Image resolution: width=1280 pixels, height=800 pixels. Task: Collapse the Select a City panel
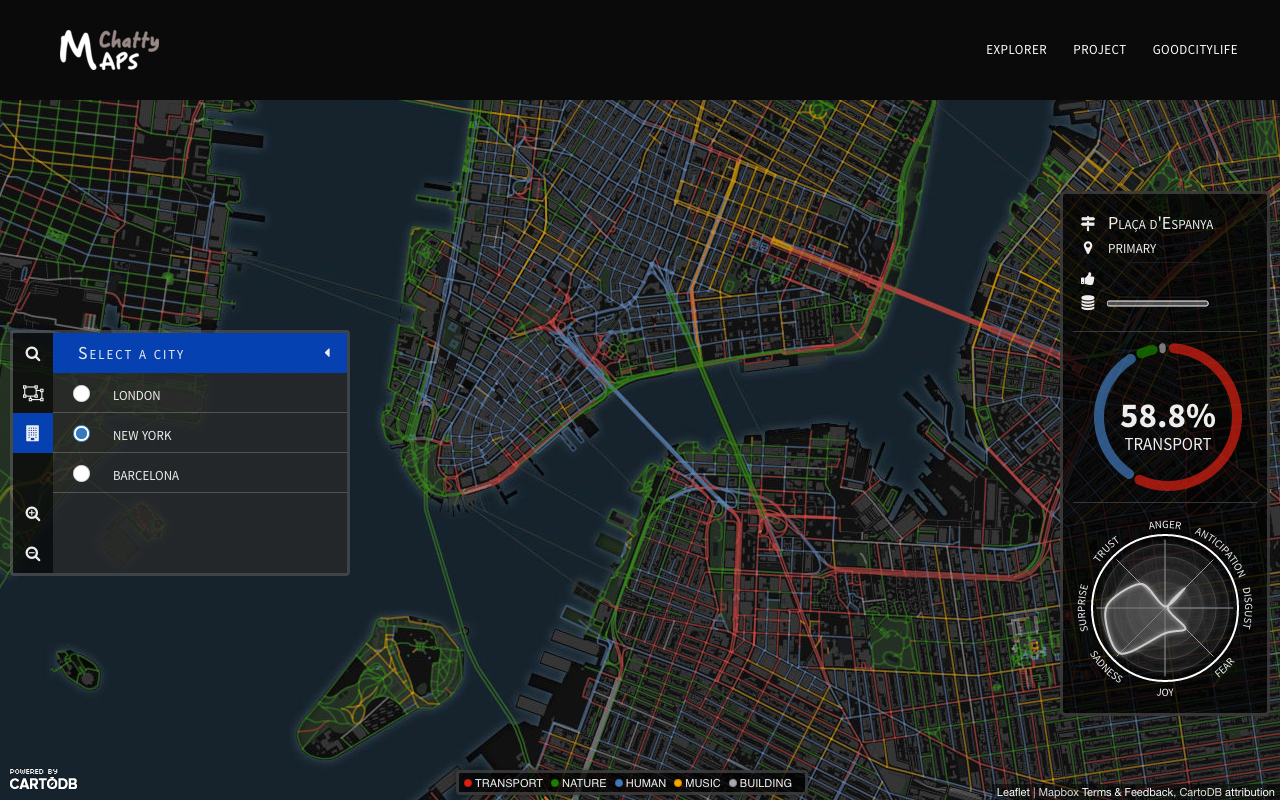(326, 352)
